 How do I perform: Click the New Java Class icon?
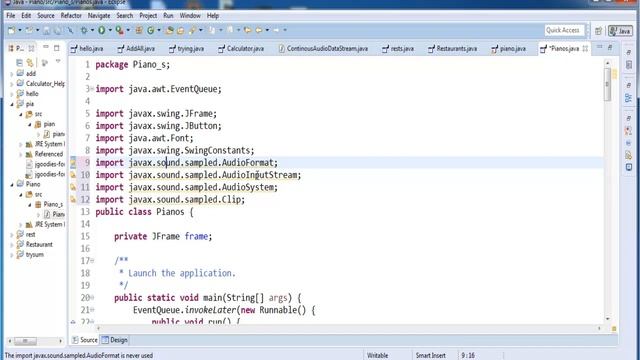tap(151, 30)
